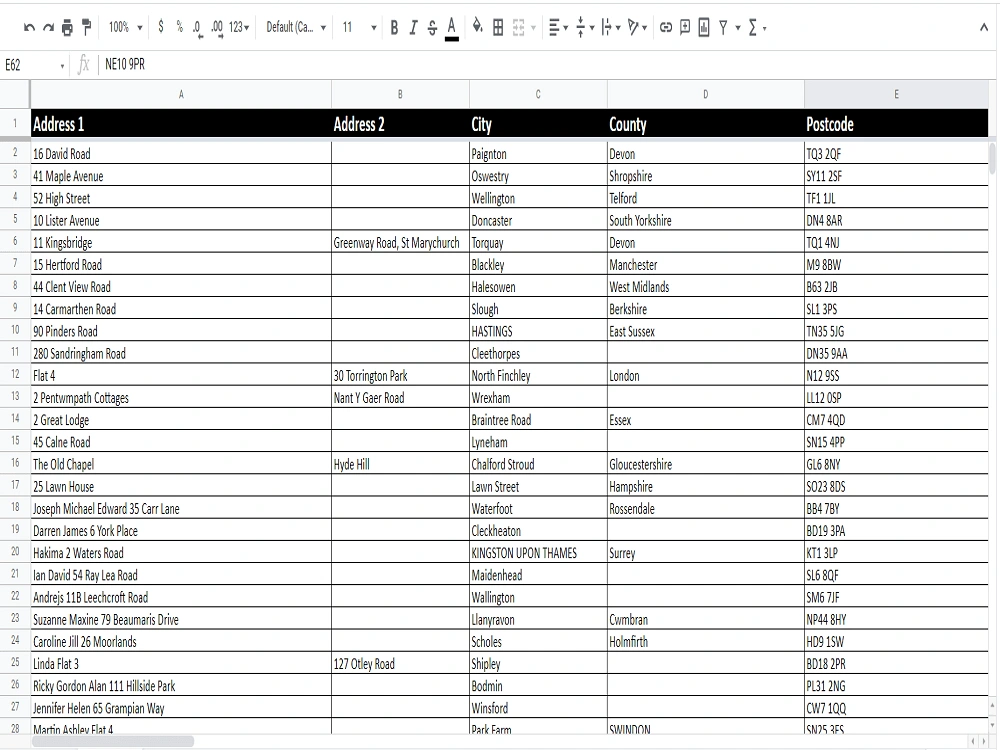Click the horizontal scrollbar thumb

coord(112,741)
